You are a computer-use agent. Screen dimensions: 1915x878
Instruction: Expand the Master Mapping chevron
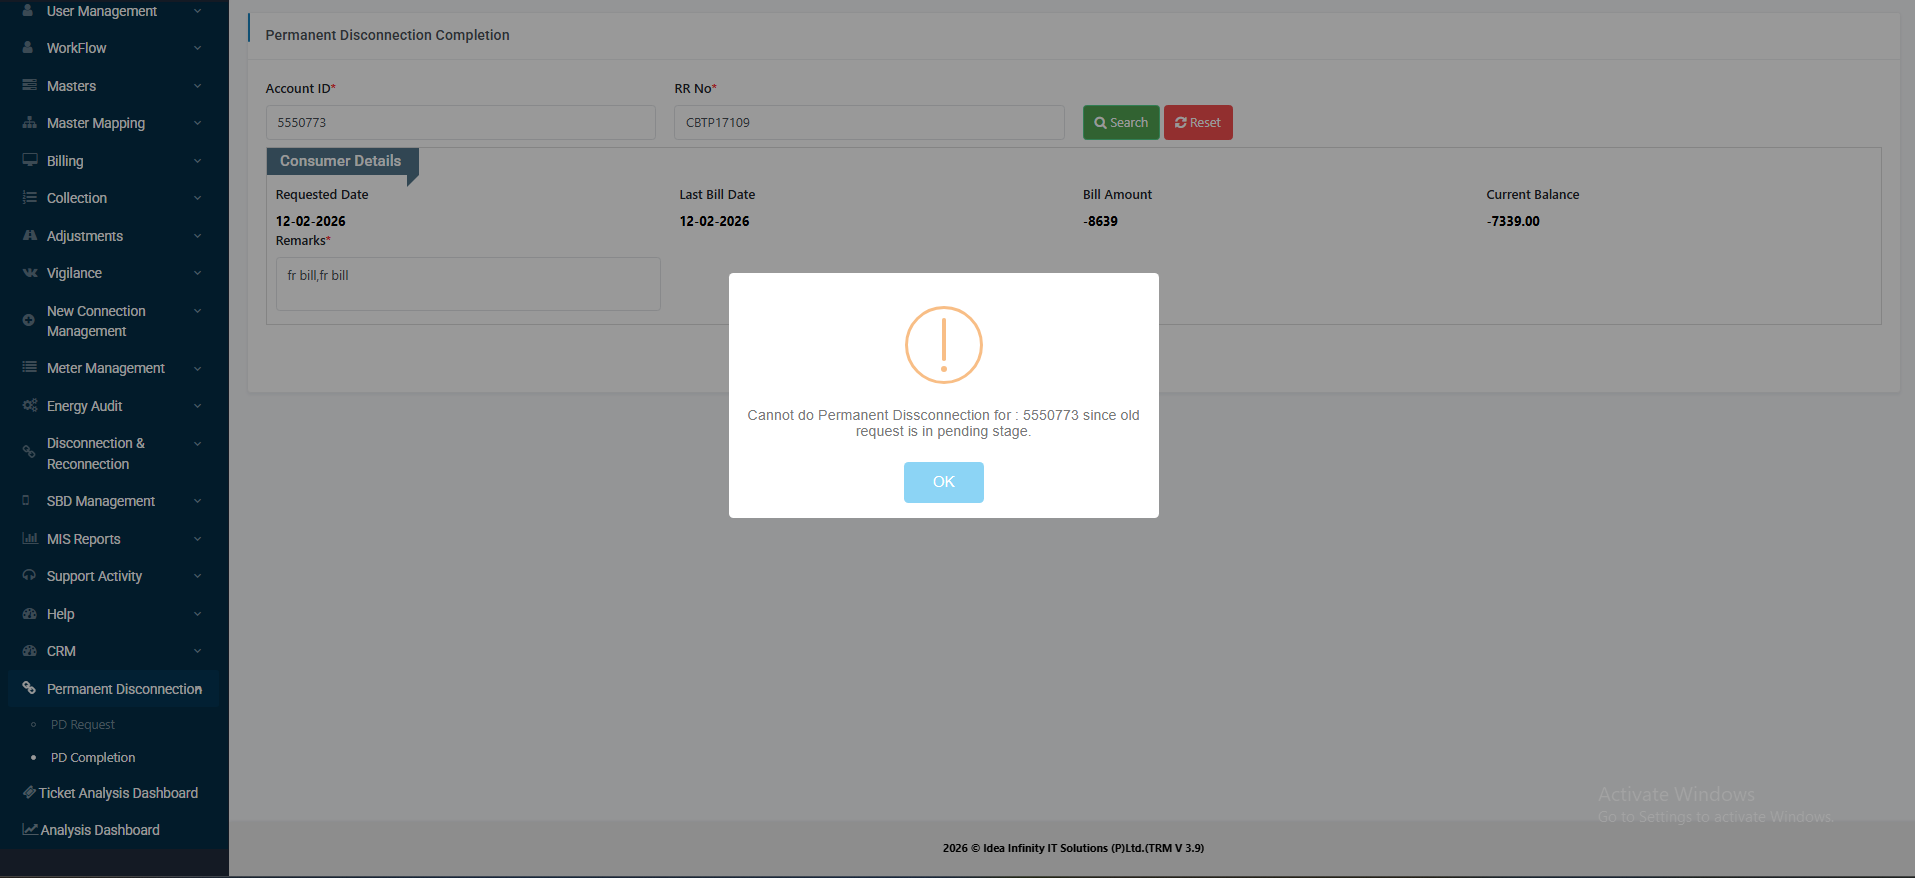[197, 123]
